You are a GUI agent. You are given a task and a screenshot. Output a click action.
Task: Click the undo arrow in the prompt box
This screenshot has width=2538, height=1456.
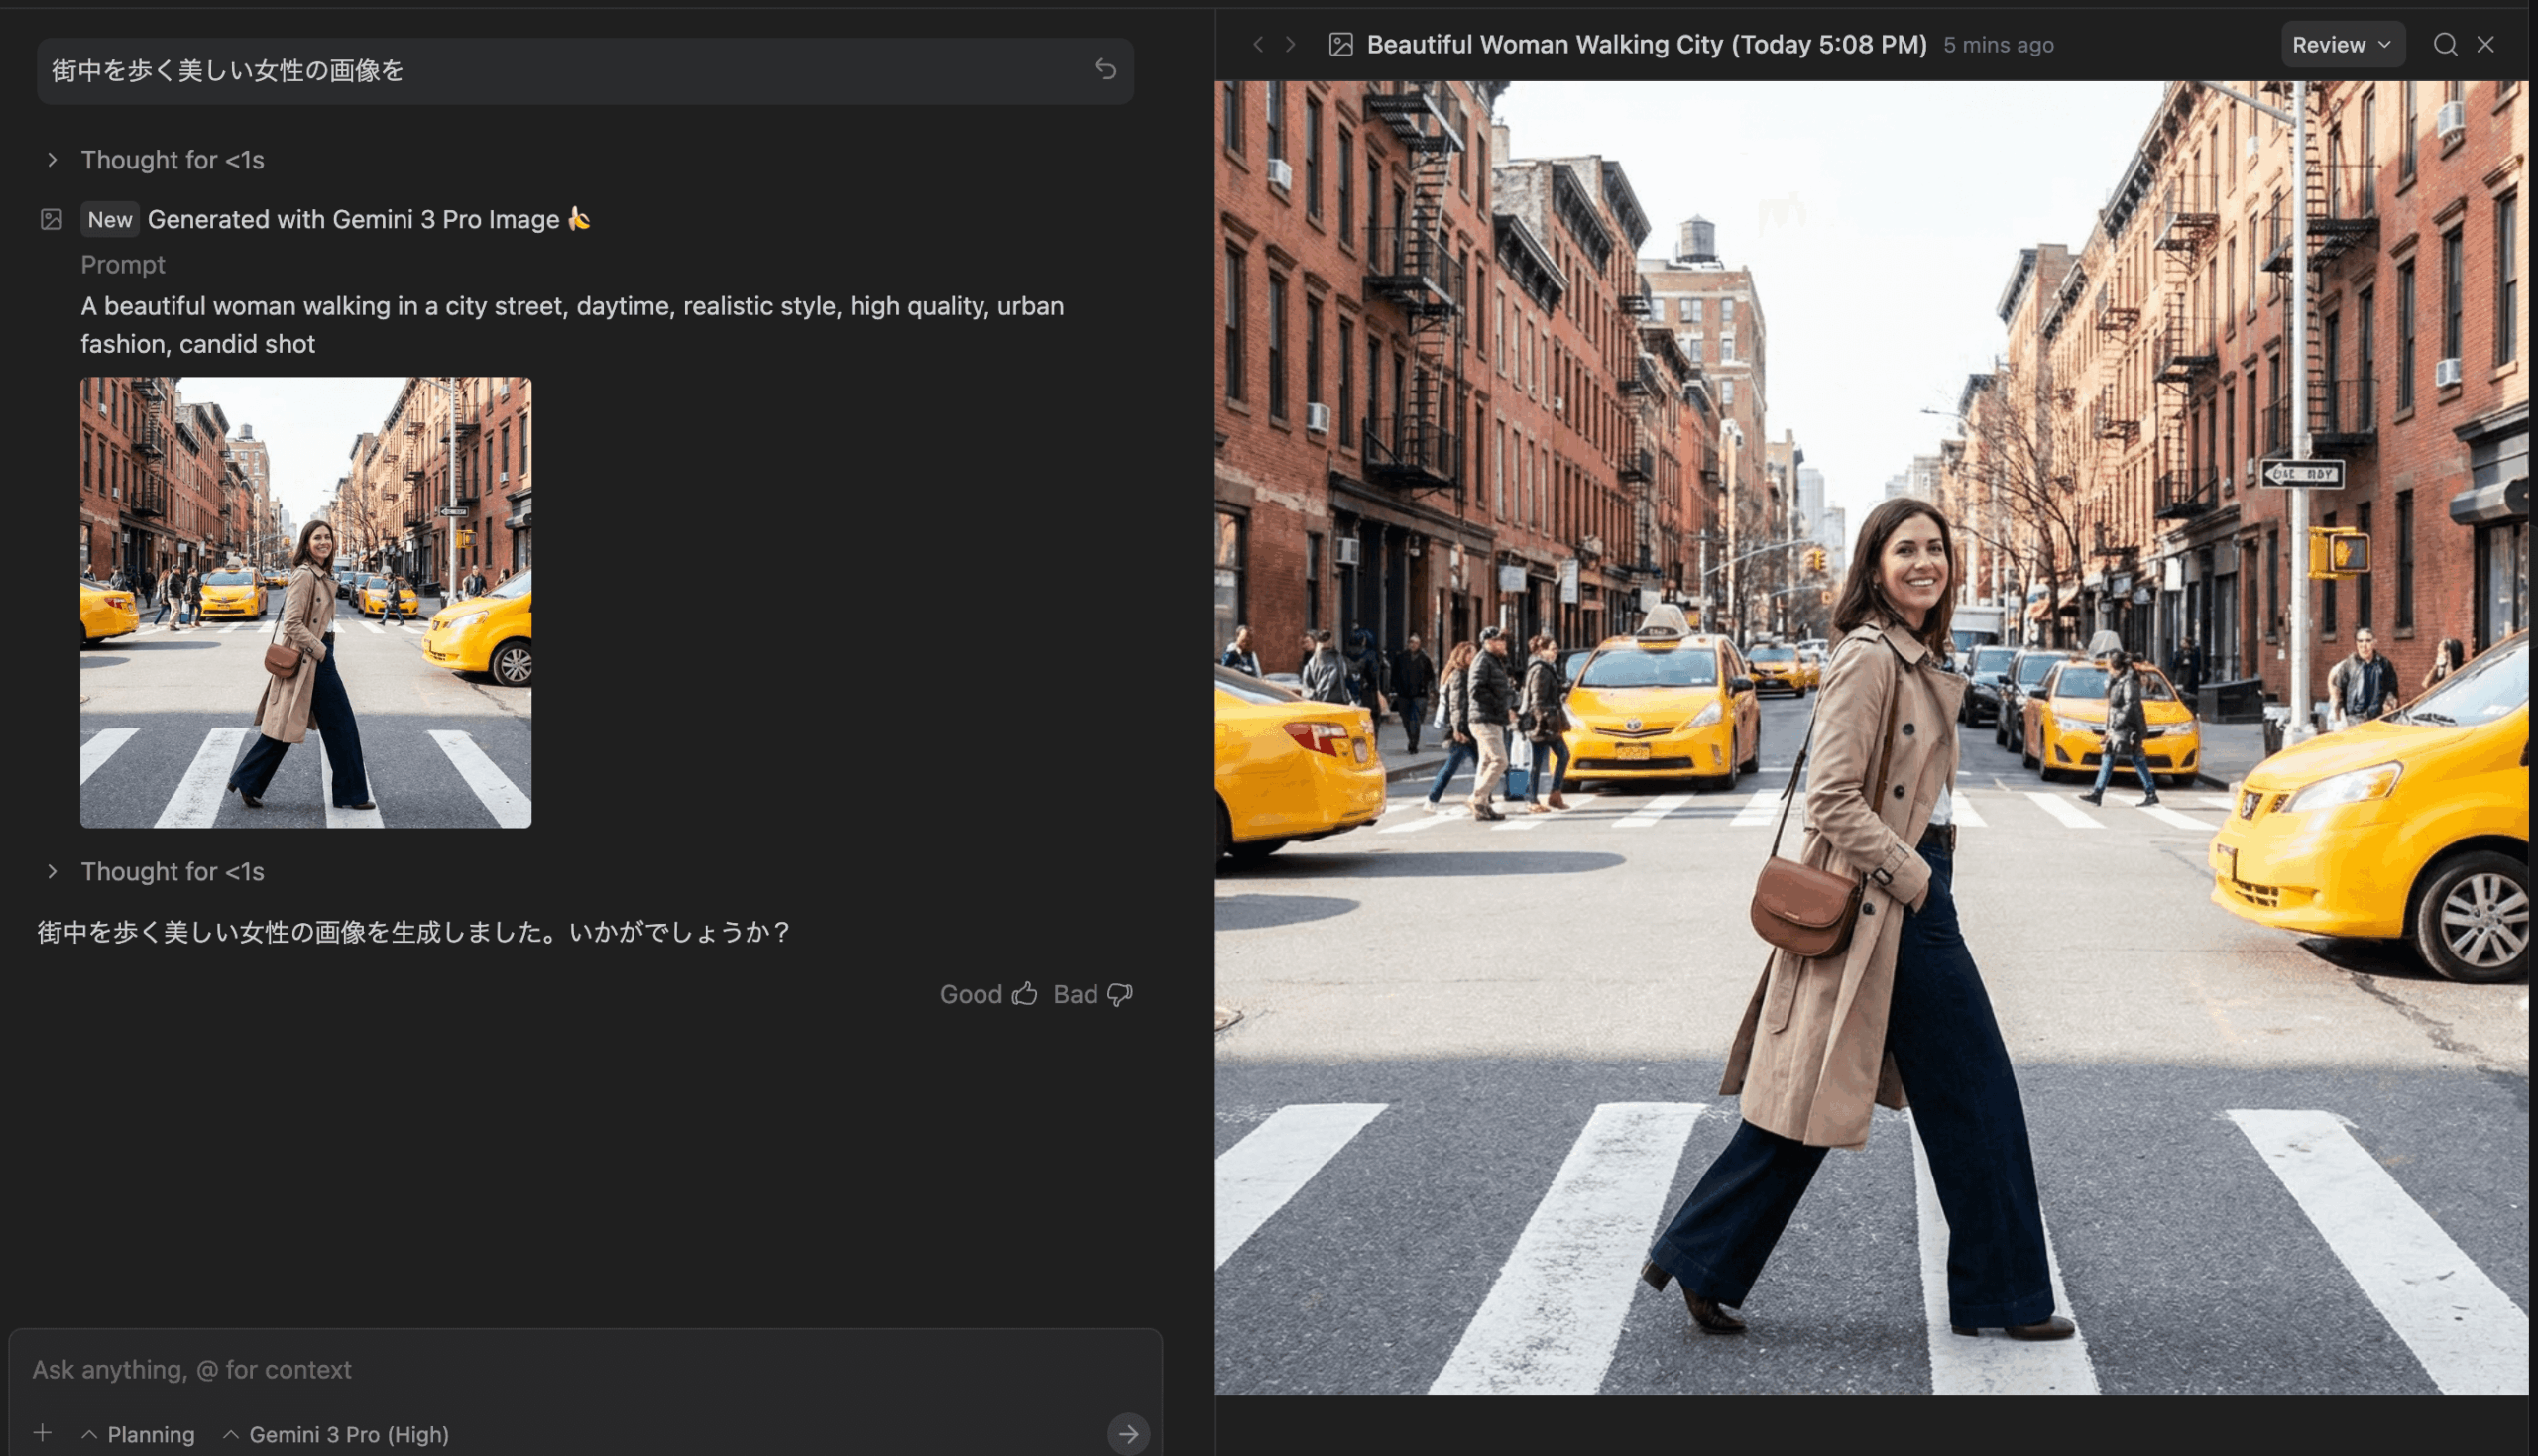pyautogui.click(x=1104, y=70)
